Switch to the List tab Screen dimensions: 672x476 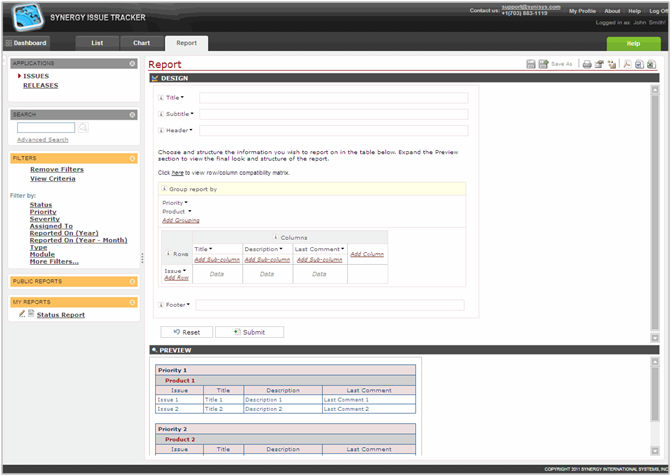97,43
